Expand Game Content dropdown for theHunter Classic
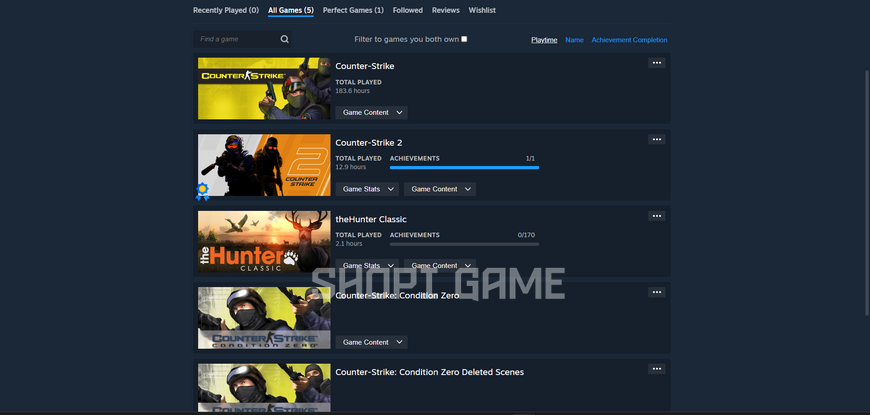 [x=440, y=266]
